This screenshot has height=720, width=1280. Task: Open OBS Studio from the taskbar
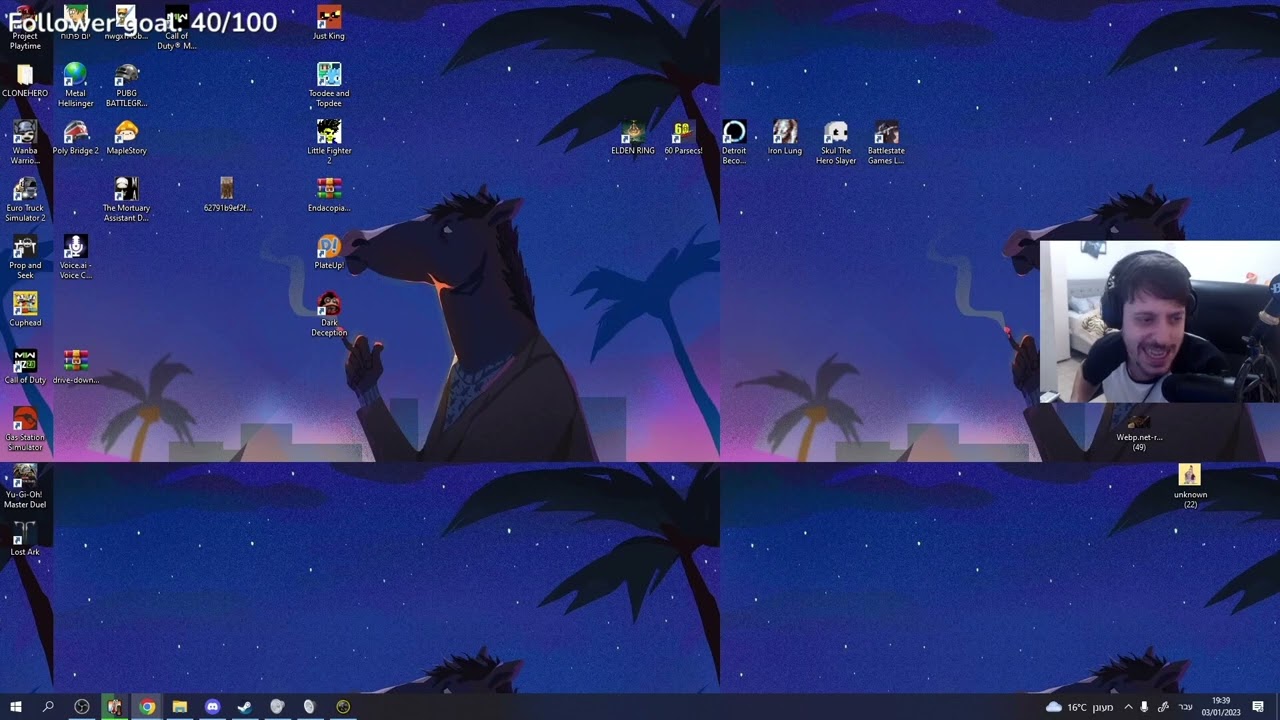82,707
